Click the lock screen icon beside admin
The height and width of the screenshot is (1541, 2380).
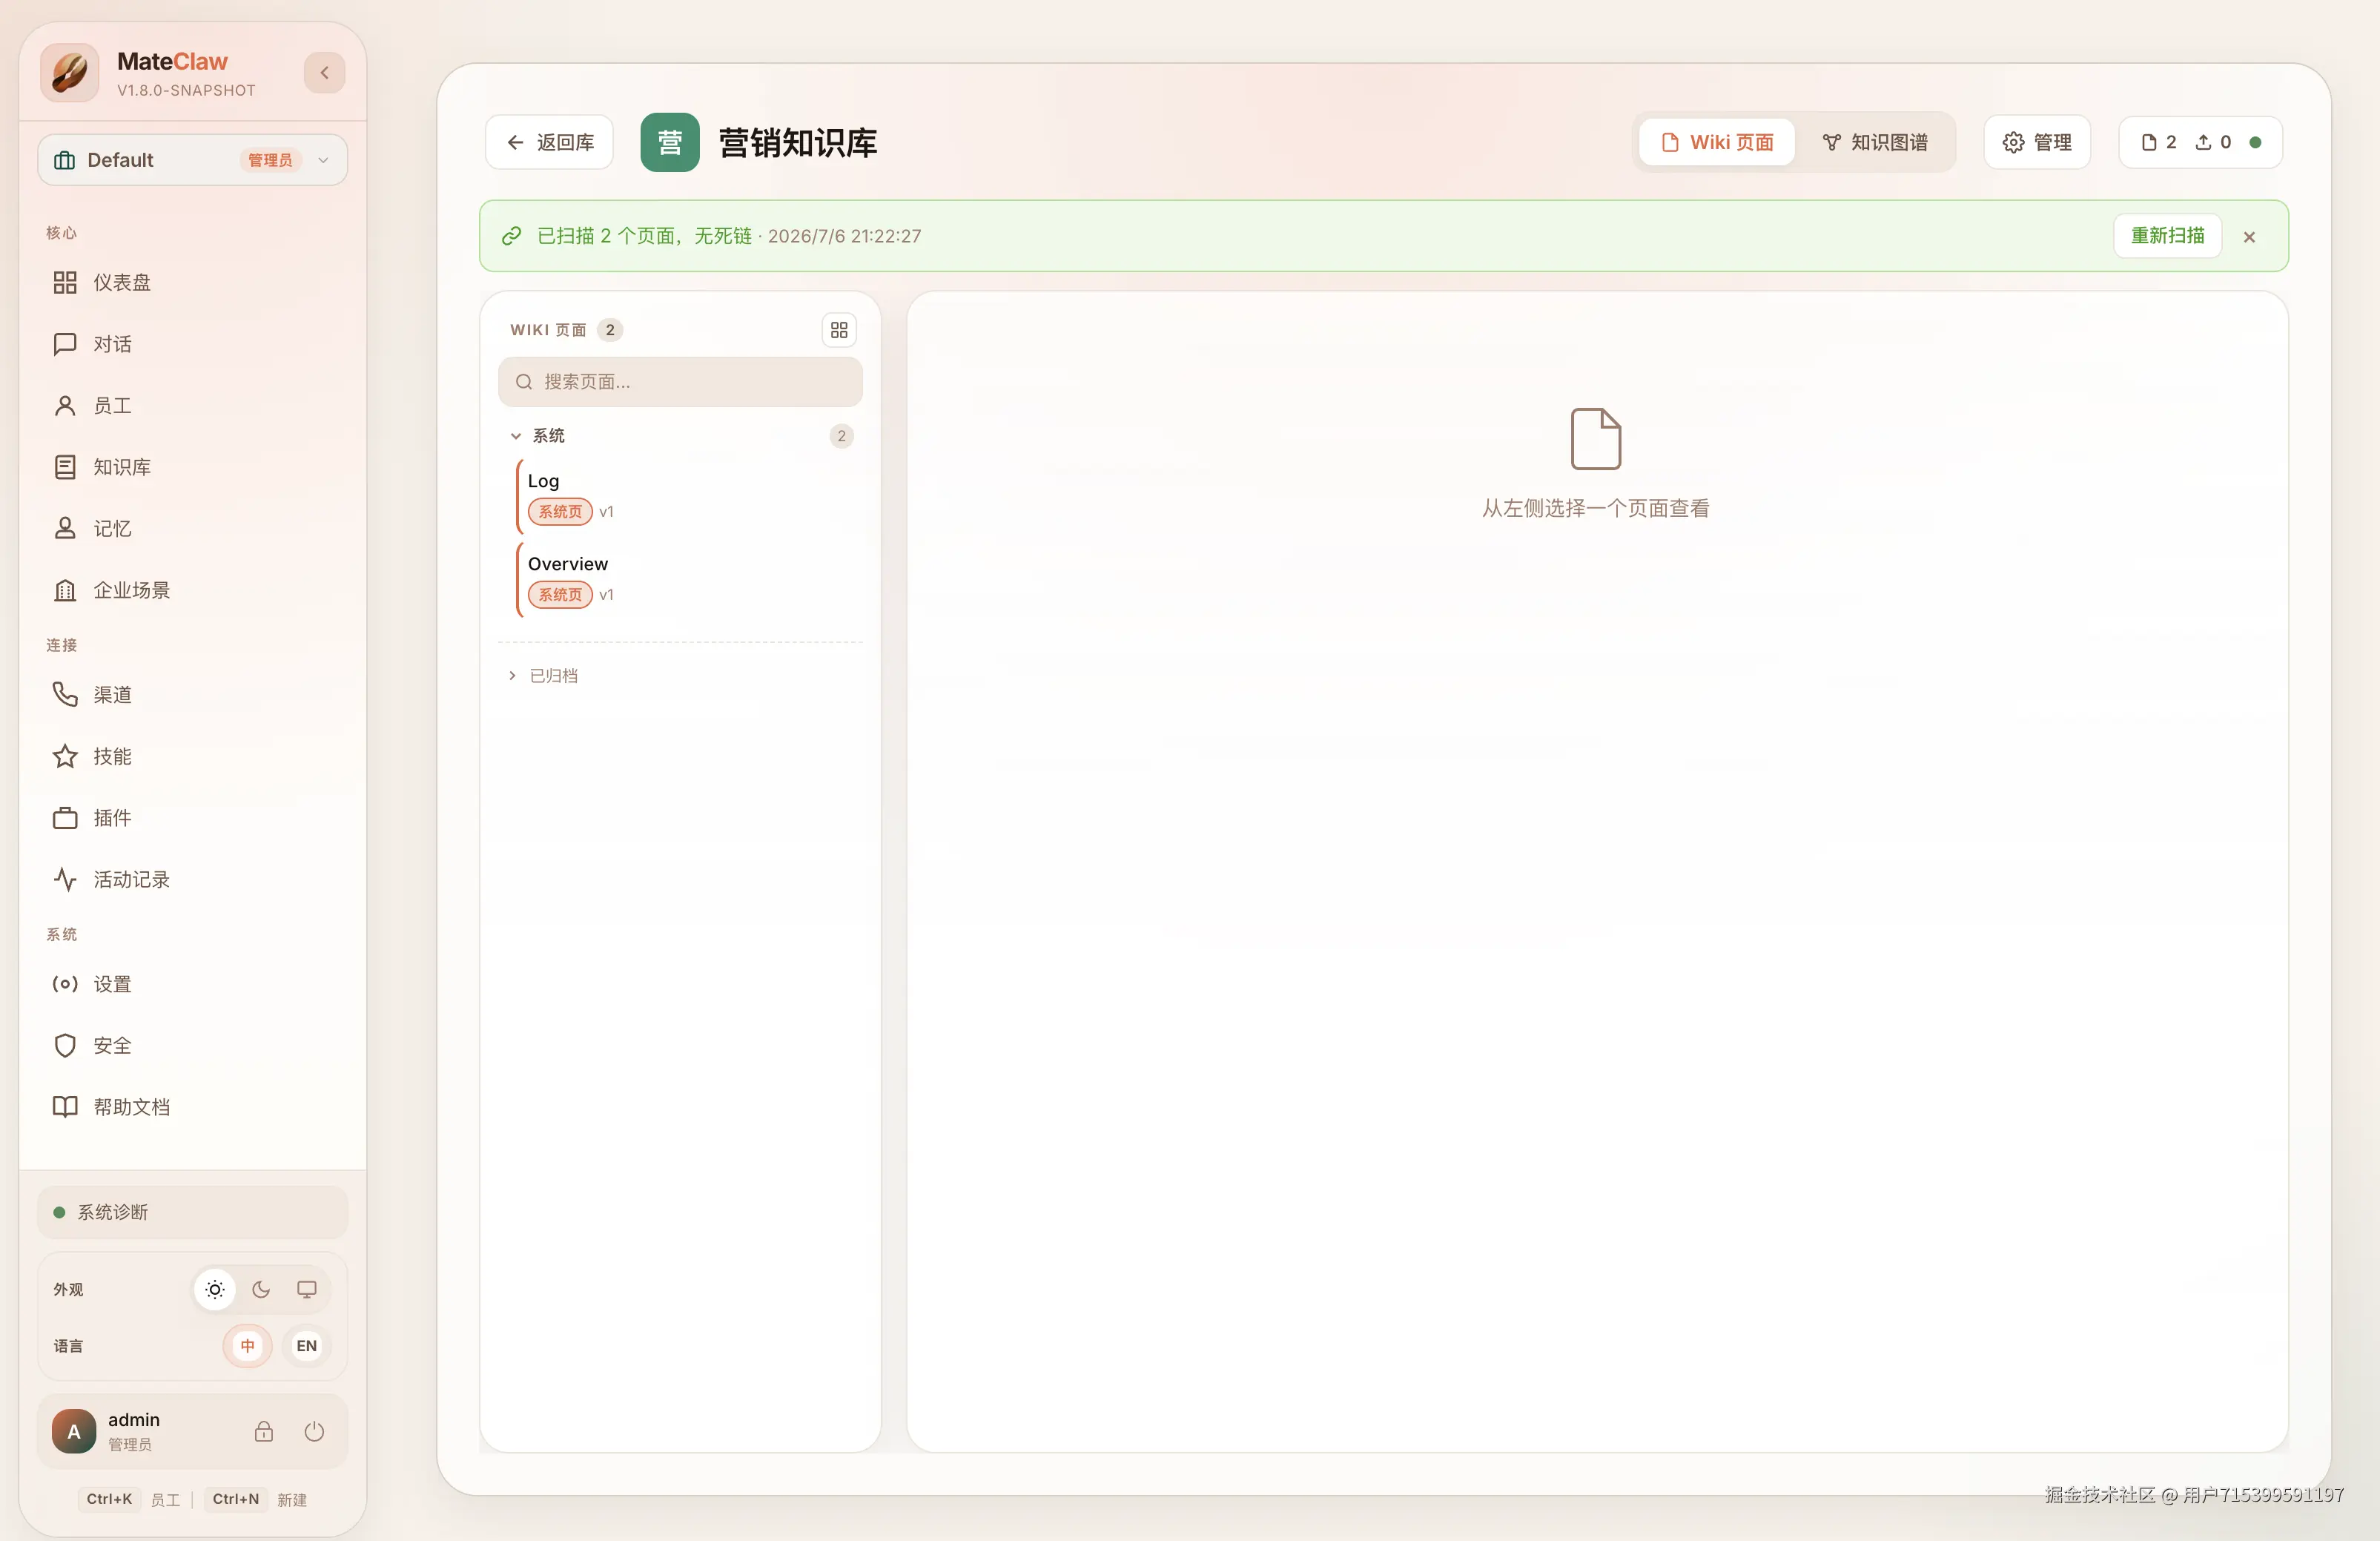click(x=264, y=1432)
